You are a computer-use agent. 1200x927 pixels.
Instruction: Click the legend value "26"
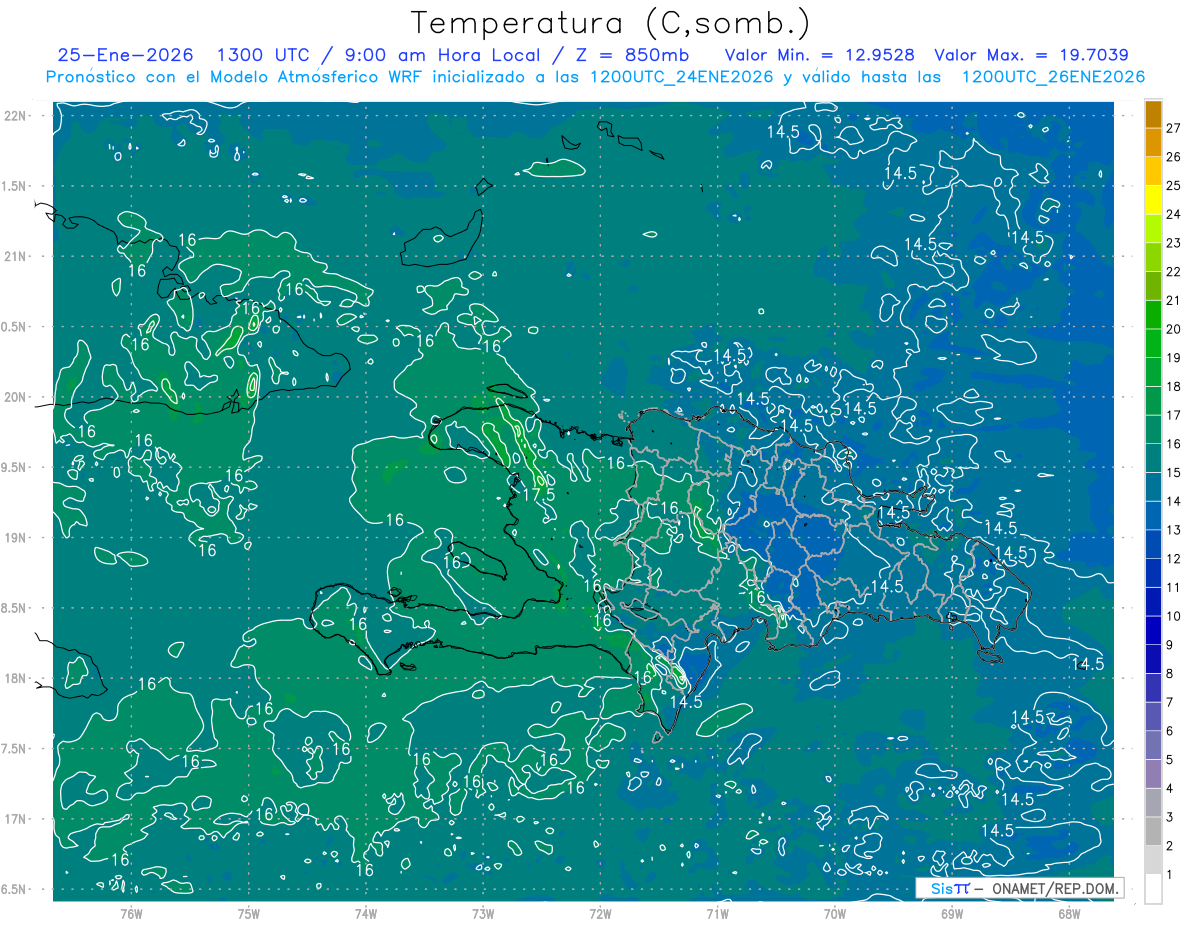[x=1174, y=156]
